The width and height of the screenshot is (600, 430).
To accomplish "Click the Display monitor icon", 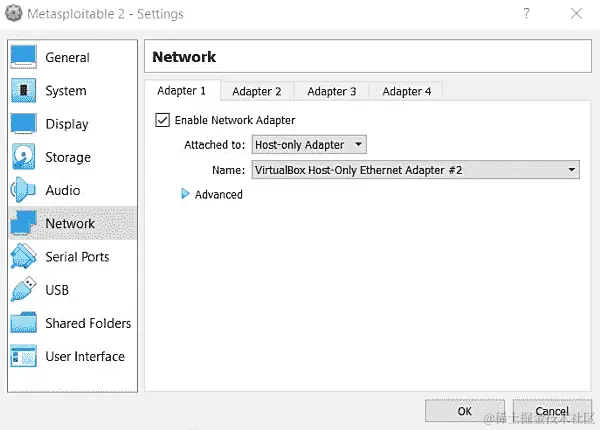I will 23,124.
